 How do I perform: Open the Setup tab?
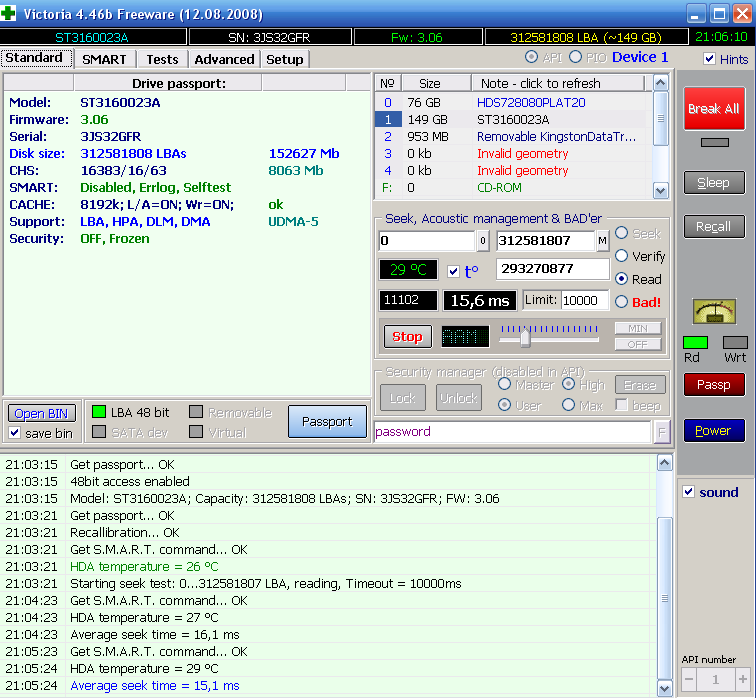click(284, 59)
